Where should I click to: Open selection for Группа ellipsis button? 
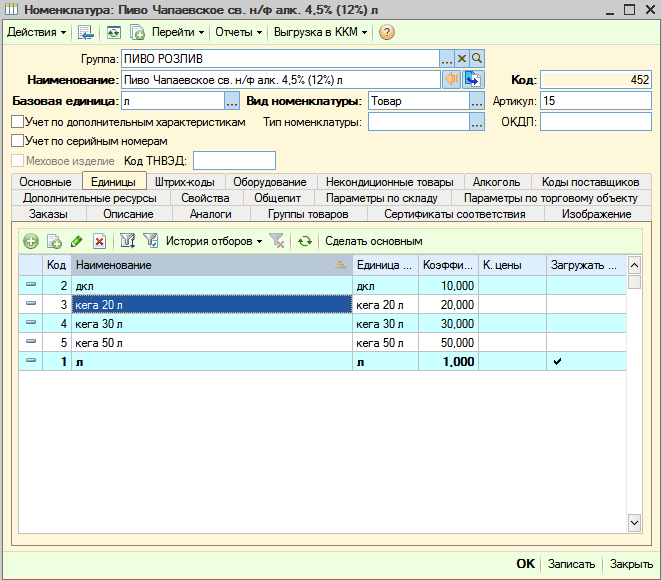pos(447,59)
